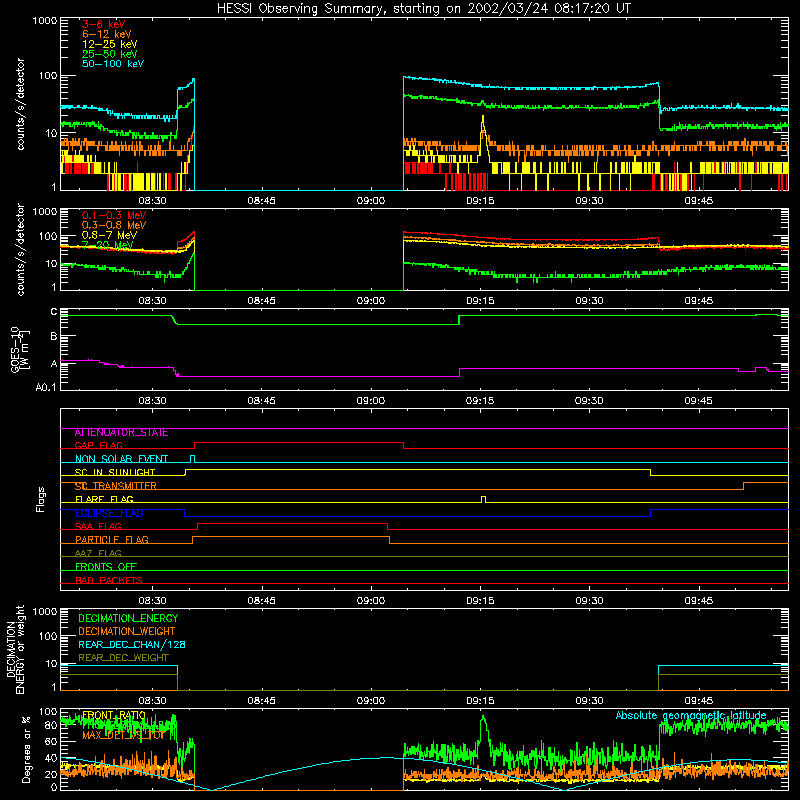Select the 09:00 tick label under the MeV panel
The image size is (800, 800).
(371, 301)
